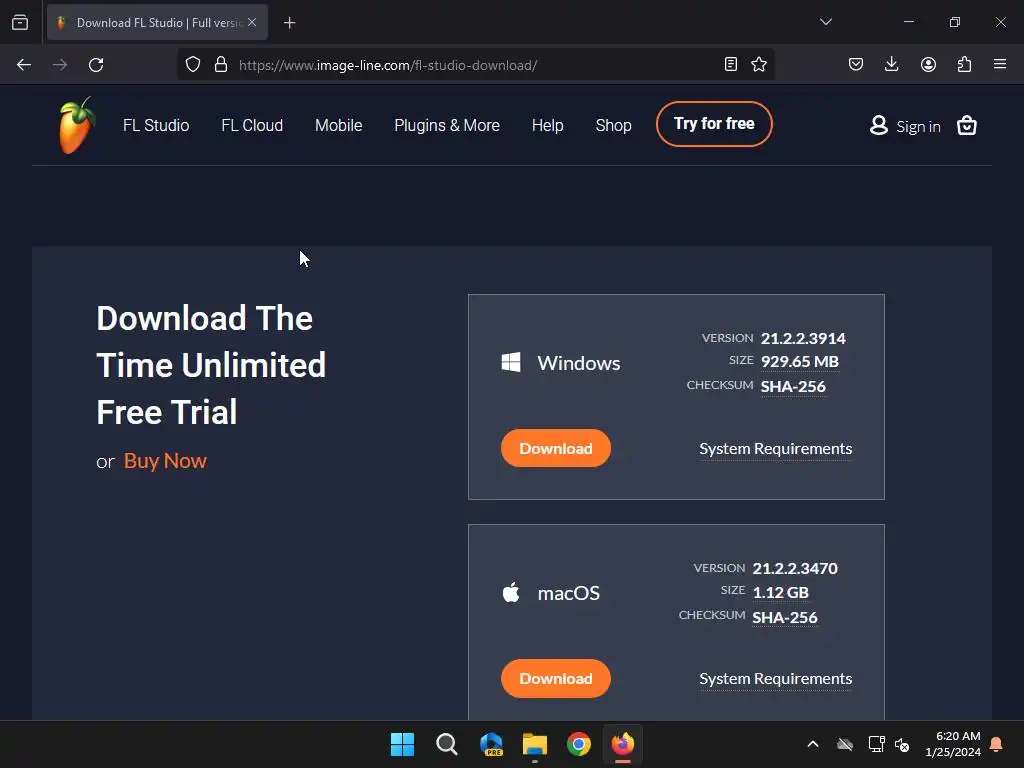Screen dimensions: 1024x768
Task: Open the Windows Start menu
Action: [402, 744]
